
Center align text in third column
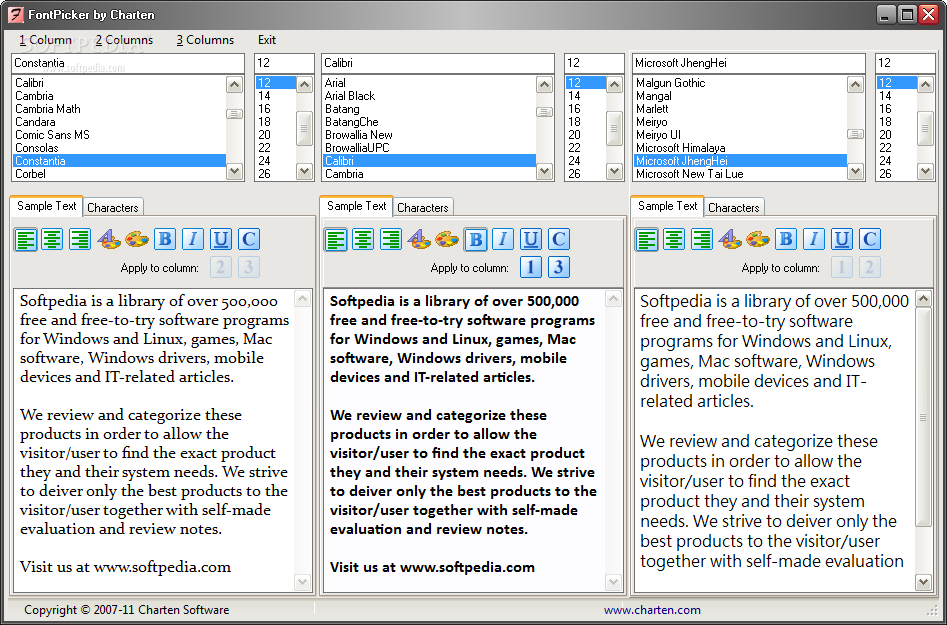[674, 239]
